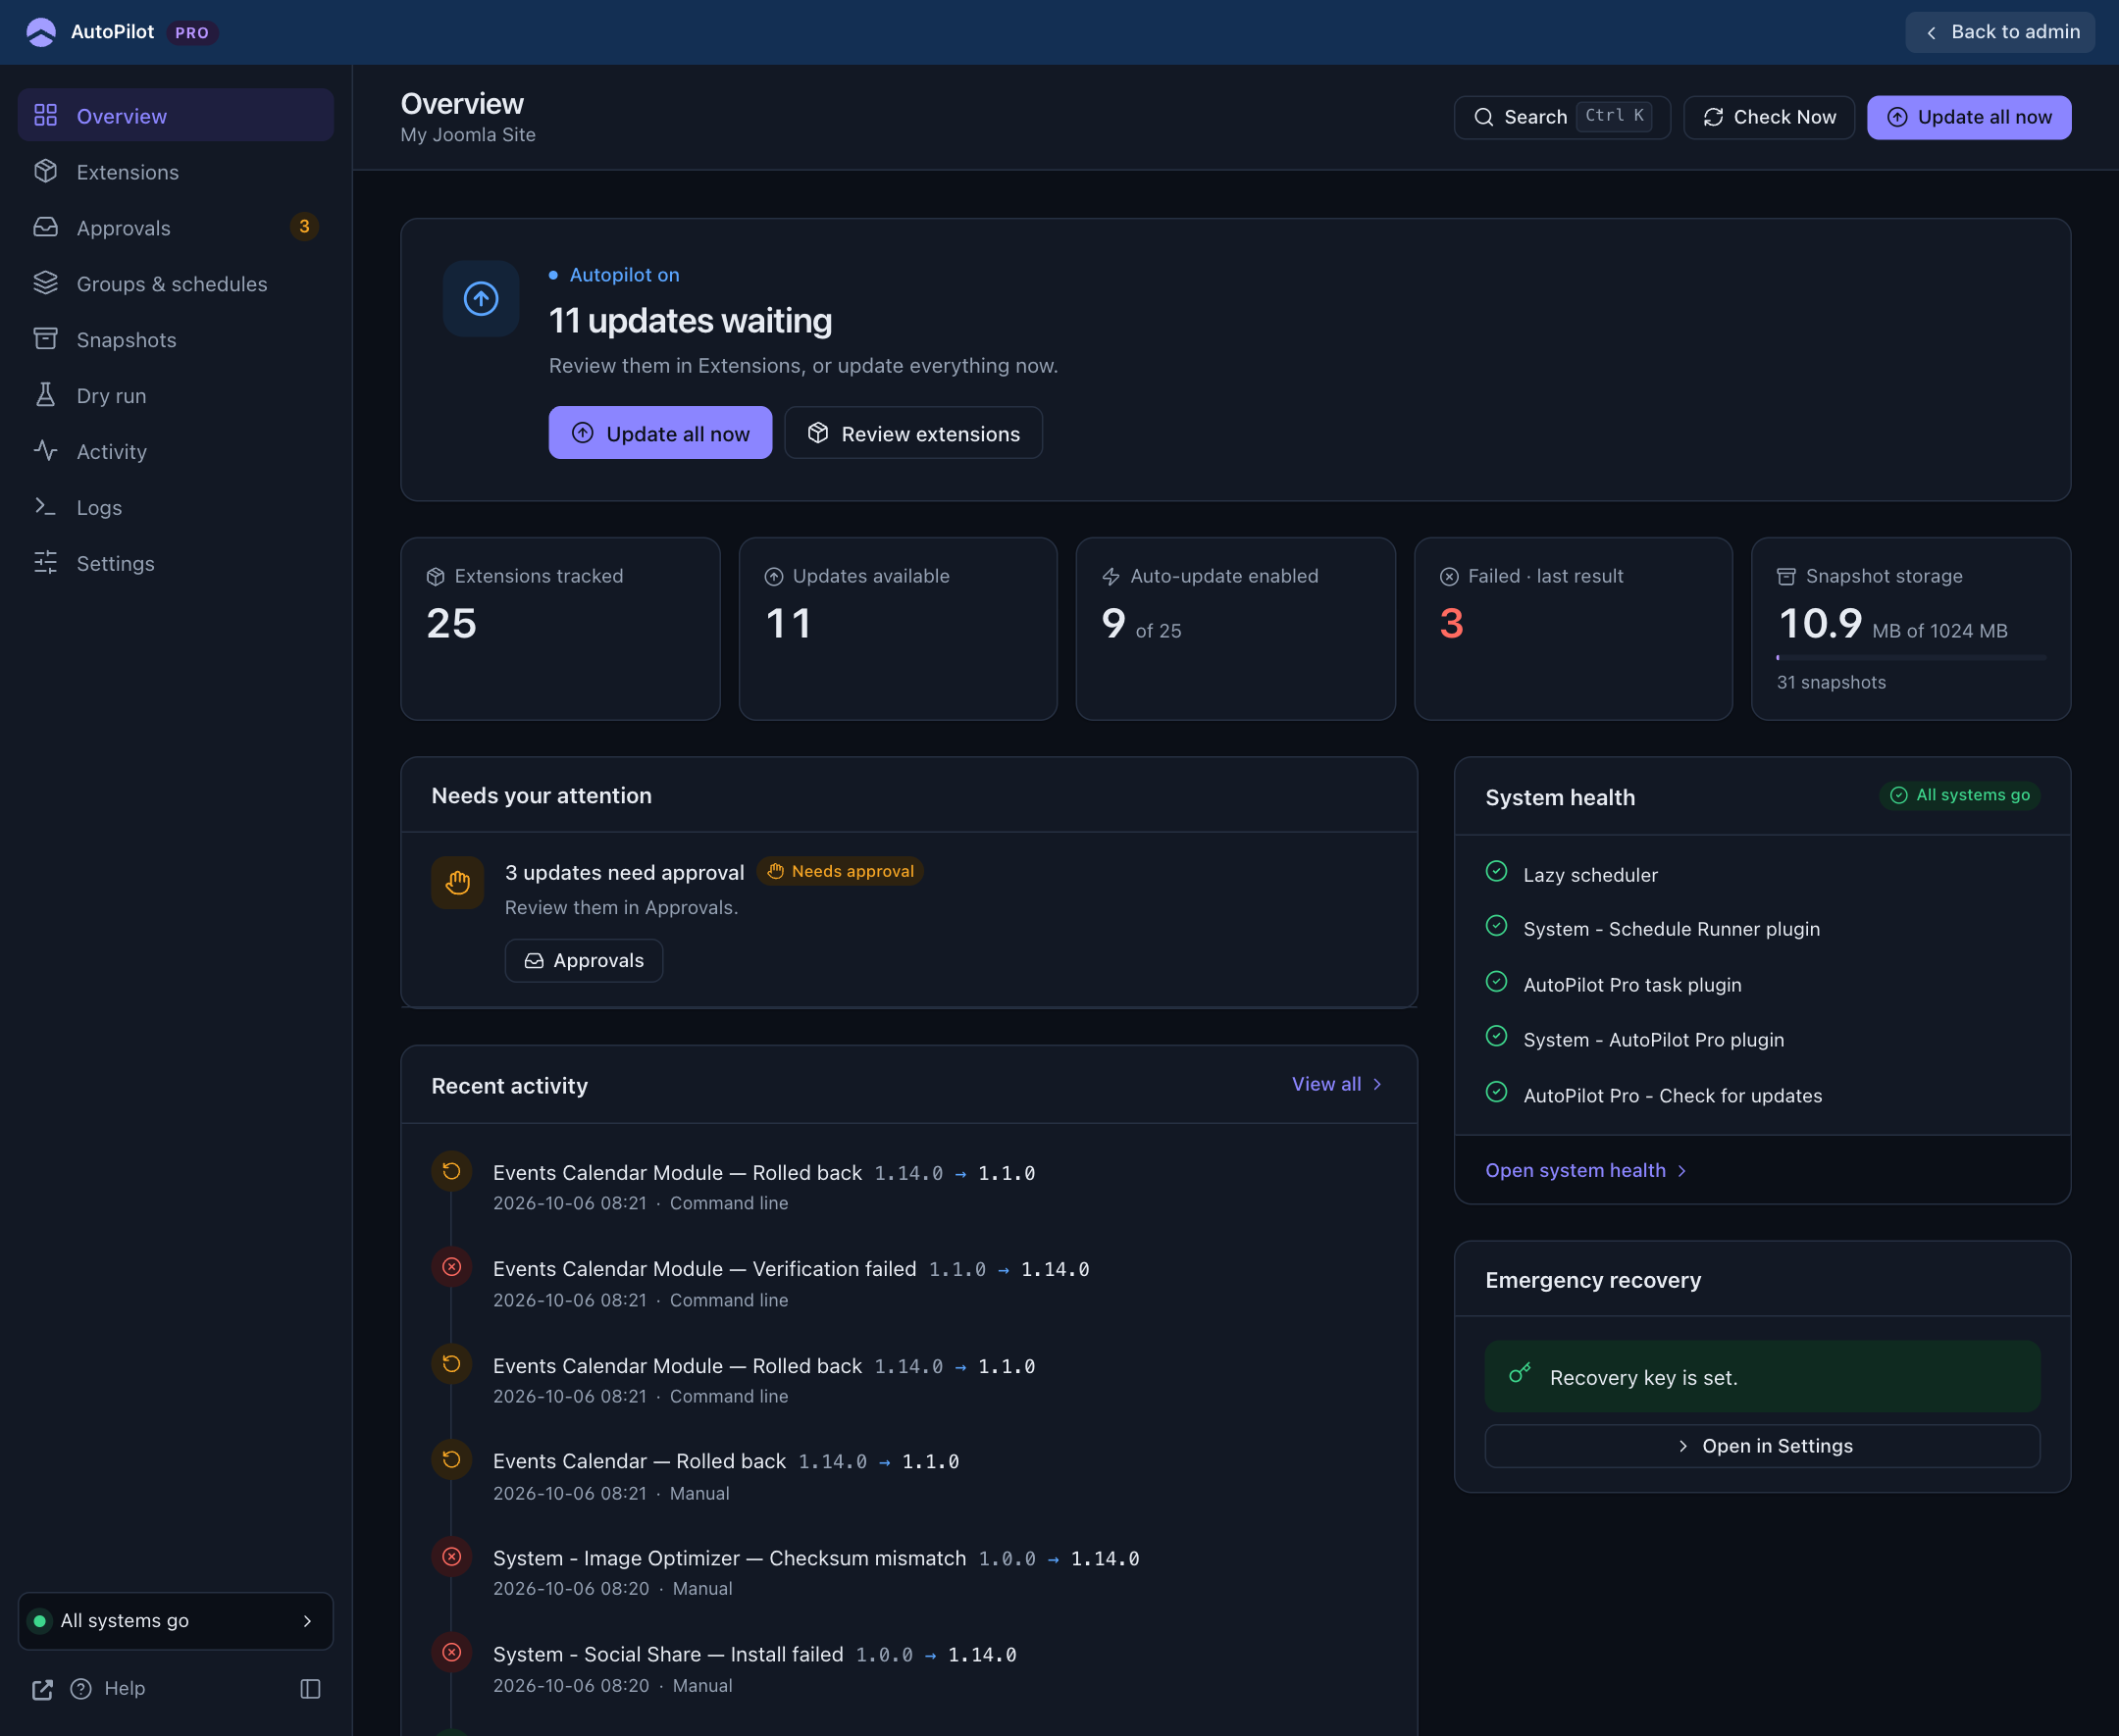Open Extensions in the sidebar
2119x1736 pixels.
click(176, 172)
